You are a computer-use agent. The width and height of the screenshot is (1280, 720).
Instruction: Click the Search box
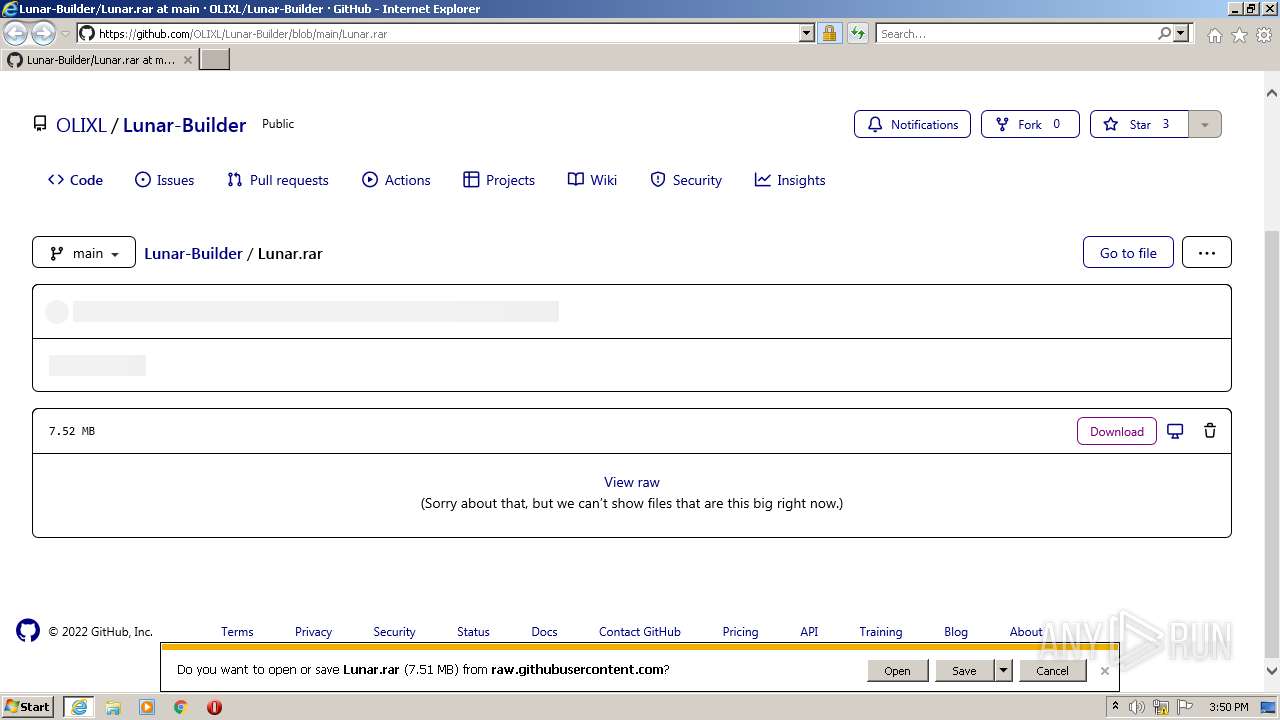pyautogui.click(x=1015, y=34)
